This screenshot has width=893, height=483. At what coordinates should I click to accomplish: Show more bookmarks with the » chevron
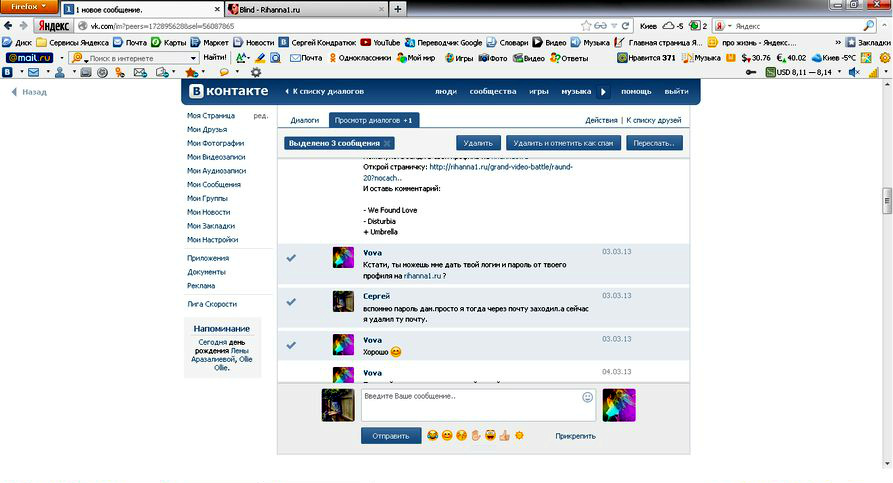[x=838, y=42]
